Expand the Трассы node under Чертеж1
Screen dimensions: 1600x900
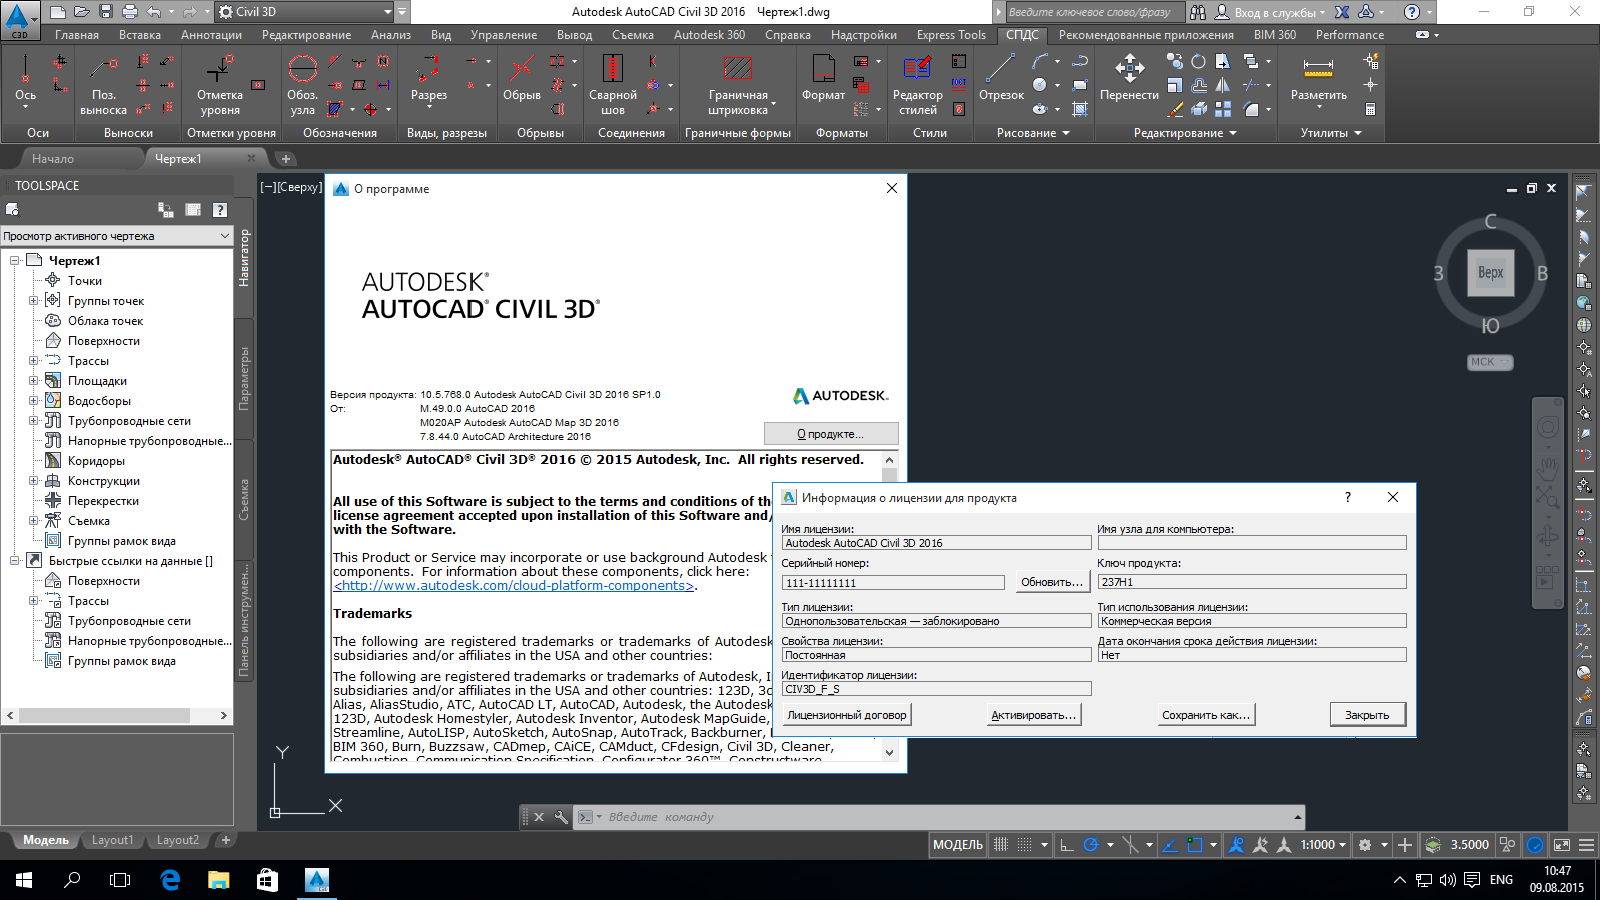click(x=34, y=360)
